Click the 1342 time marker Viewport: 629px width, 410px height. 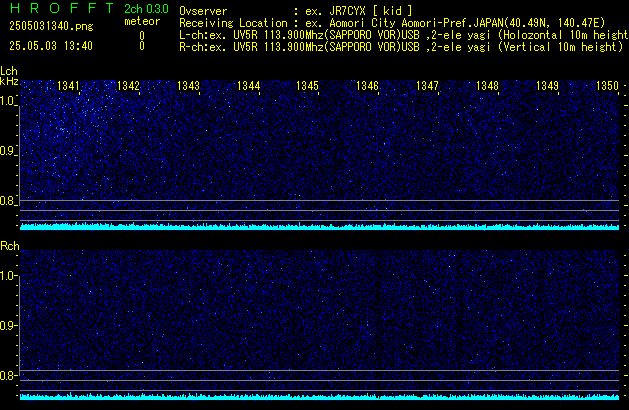click(128, 85)
